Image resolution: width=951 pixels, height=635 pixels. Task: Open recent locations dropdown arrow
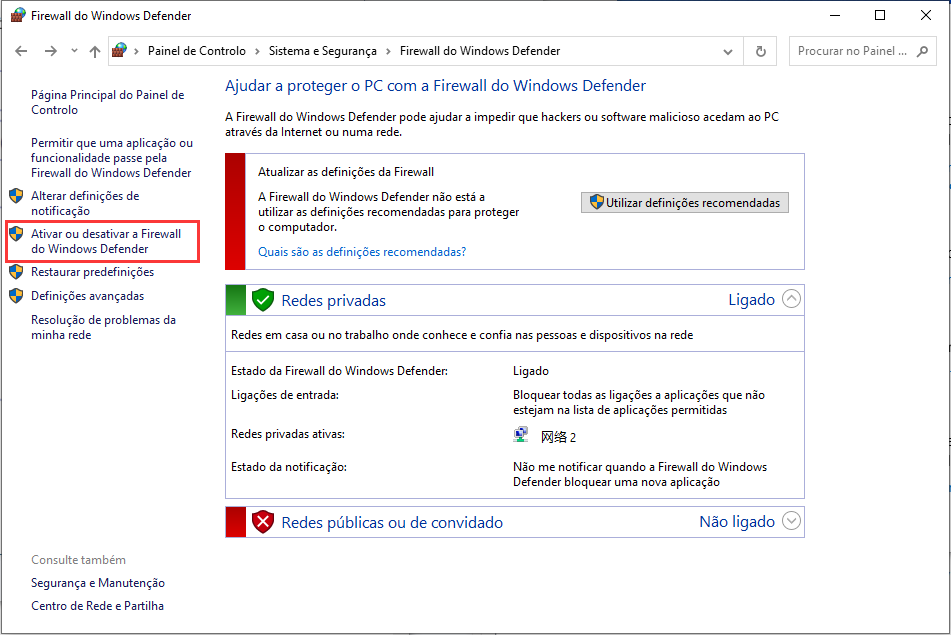point(74,51)
